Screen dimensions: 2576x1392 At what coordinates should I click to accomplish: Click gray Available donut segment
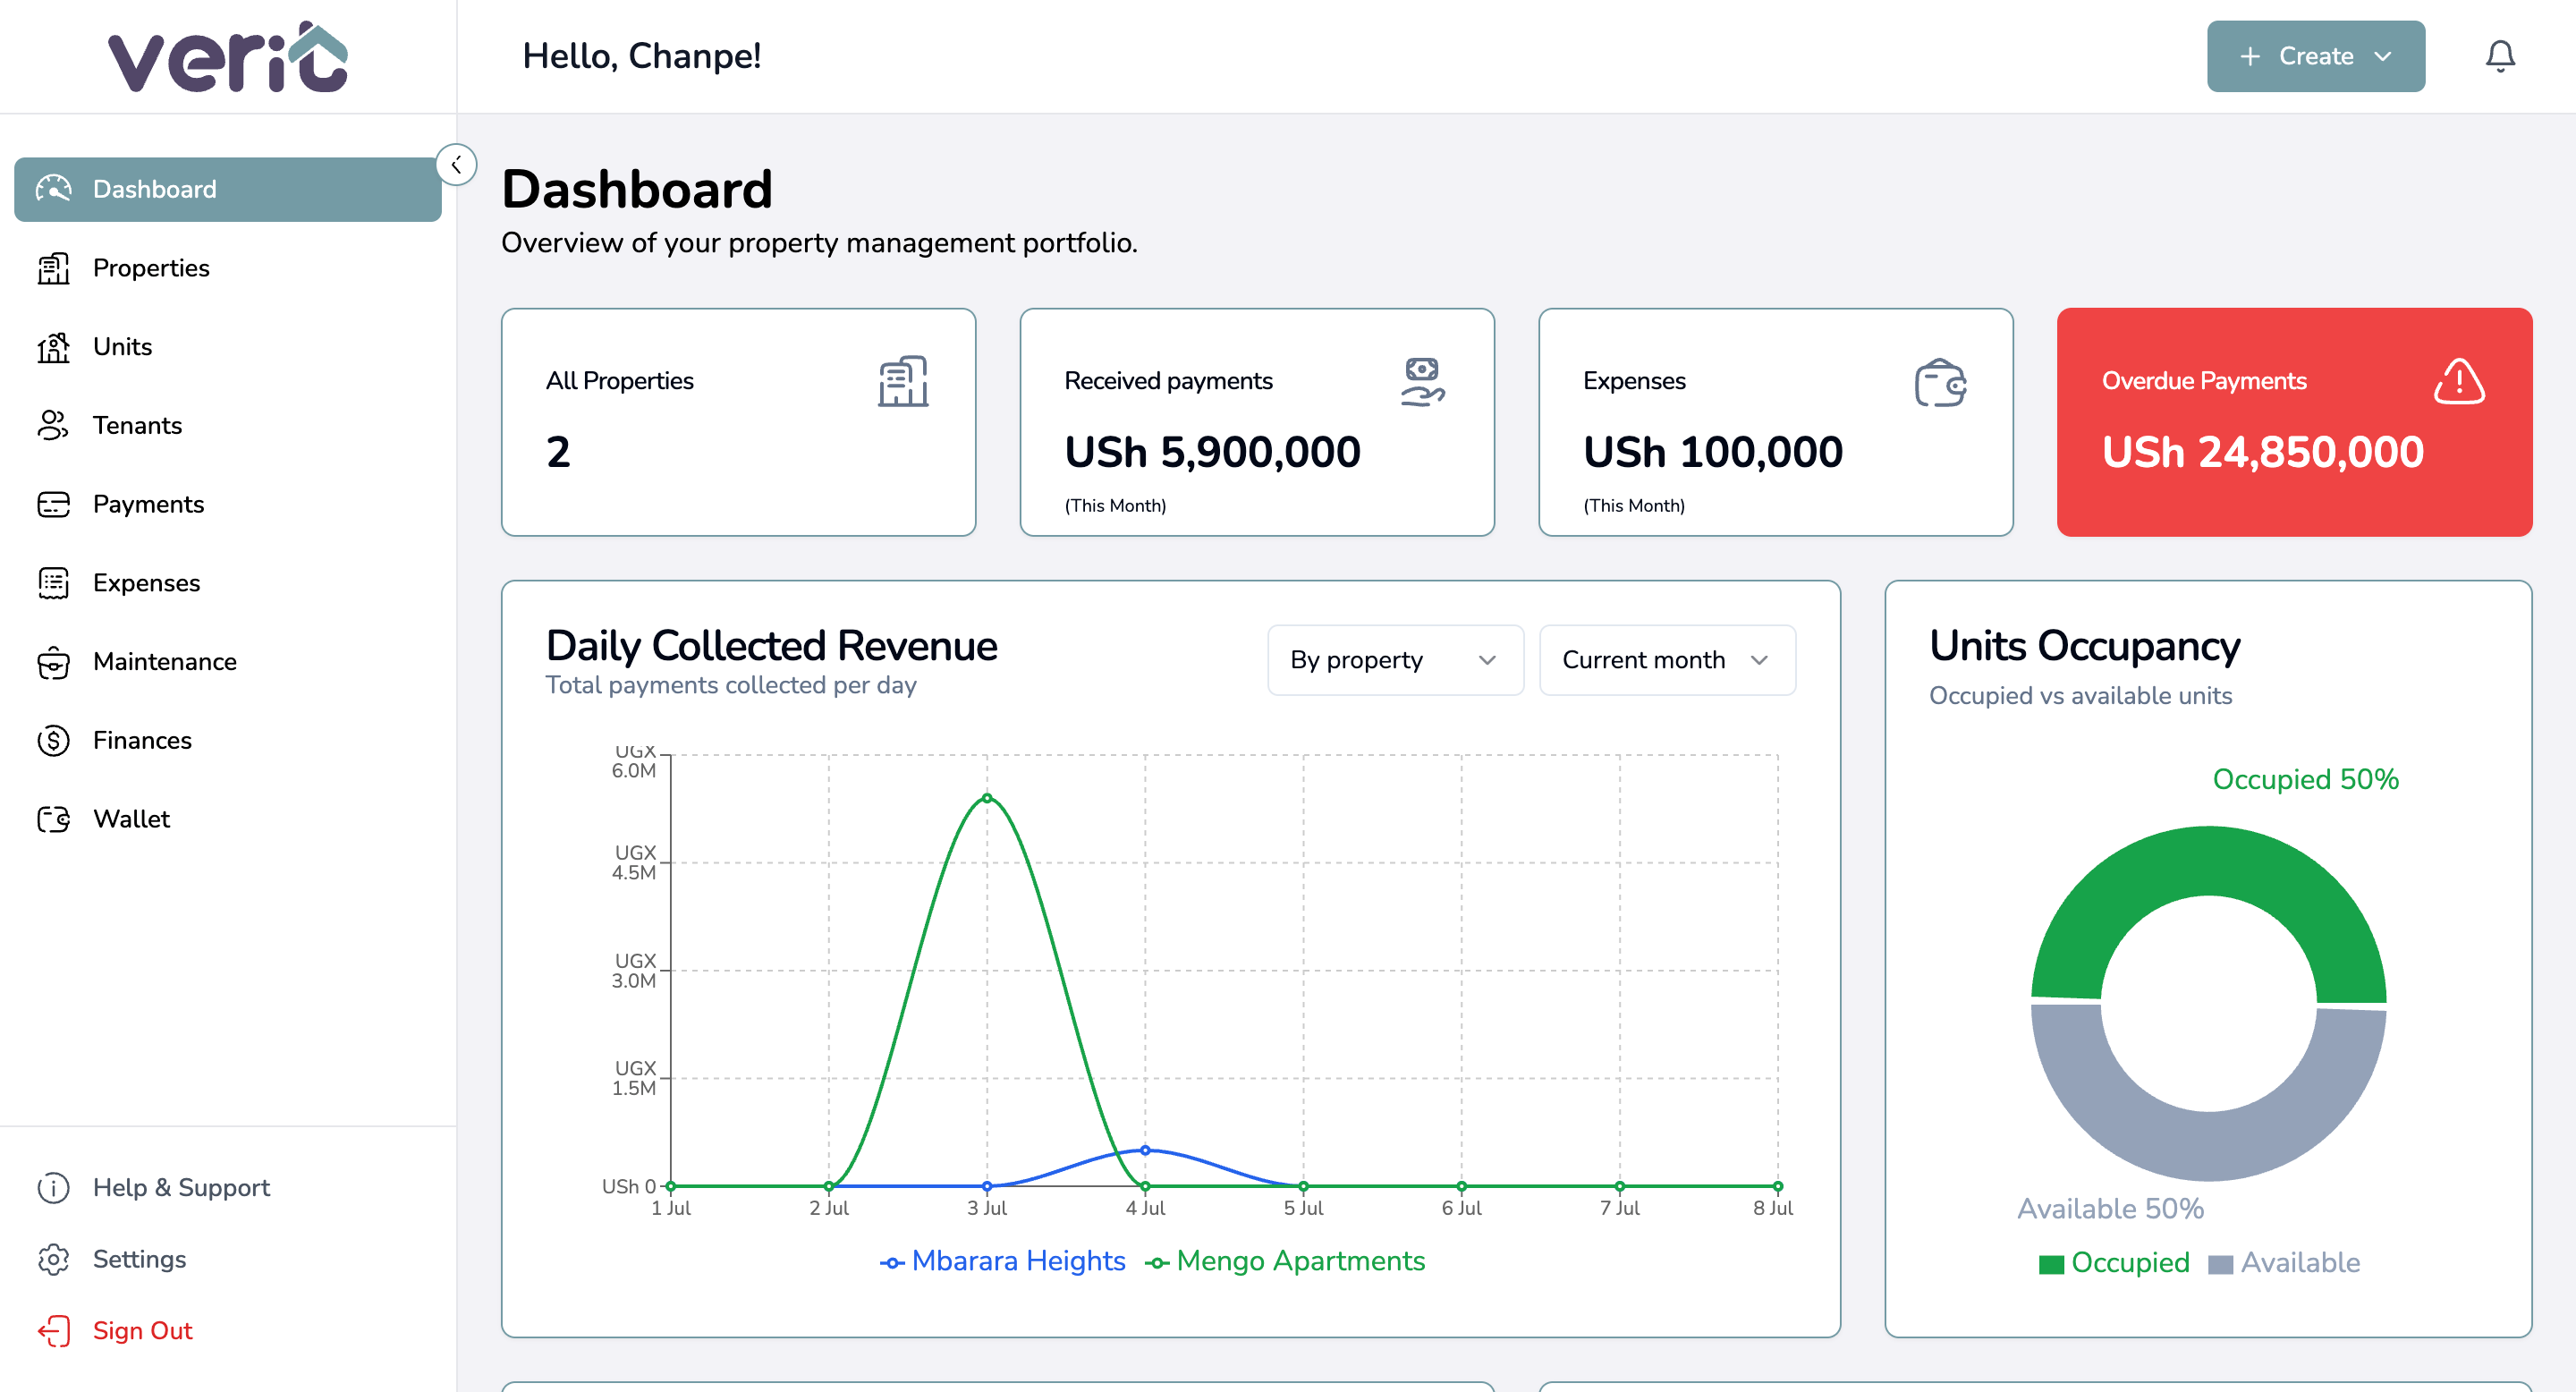(2209, 1146)
